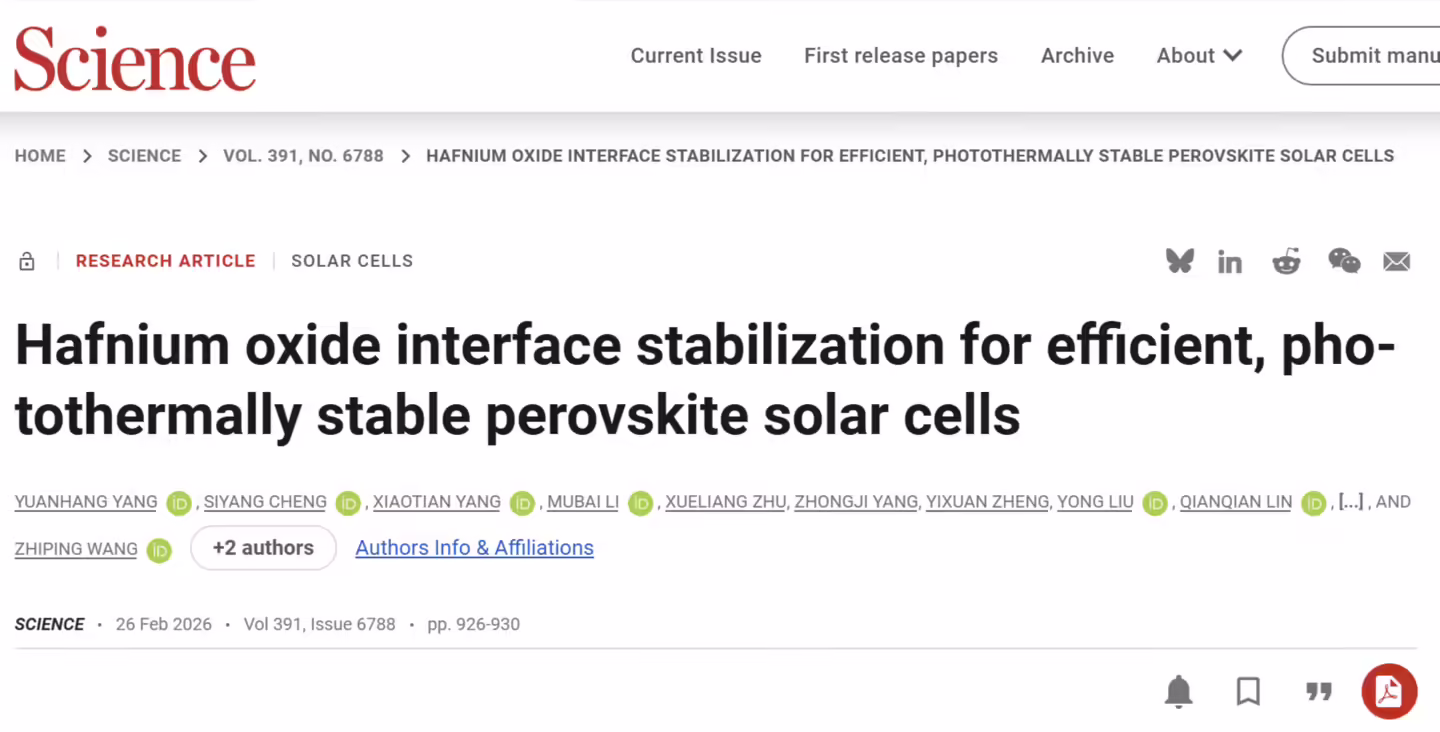
Task: Share article on Bluesky
Action: coord(1180,262)
